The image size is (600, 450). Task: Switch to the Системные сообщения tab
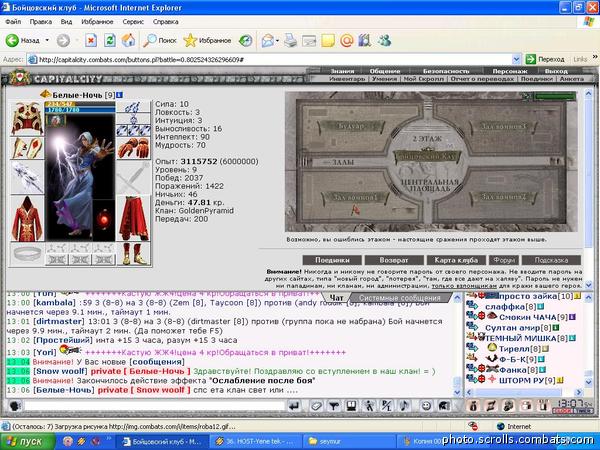(x=400, y=298)
